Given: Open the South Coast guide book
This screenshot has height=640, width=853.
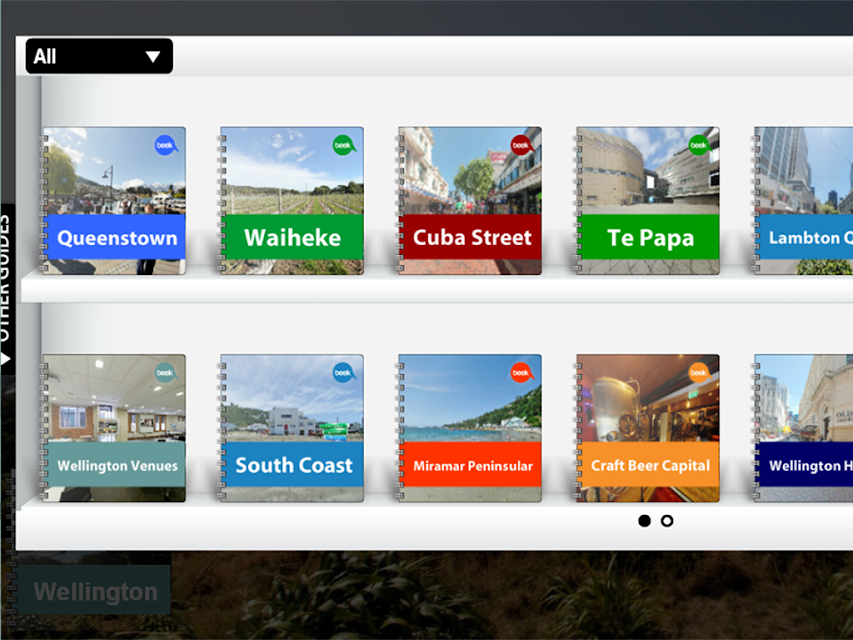Looking at the screenshot, I should (292, 428).
